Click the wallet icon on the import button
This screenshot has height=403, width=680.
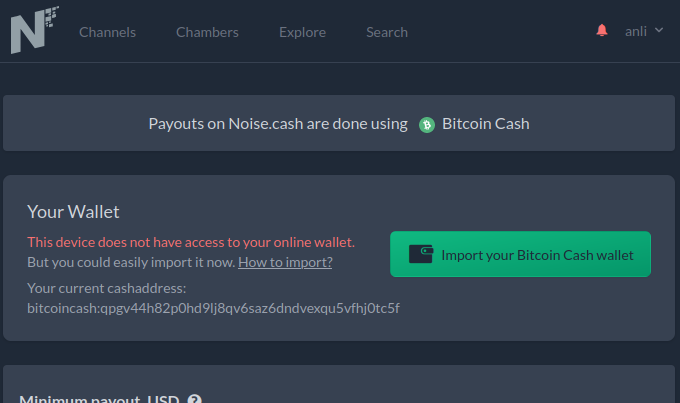coord(421,254)
